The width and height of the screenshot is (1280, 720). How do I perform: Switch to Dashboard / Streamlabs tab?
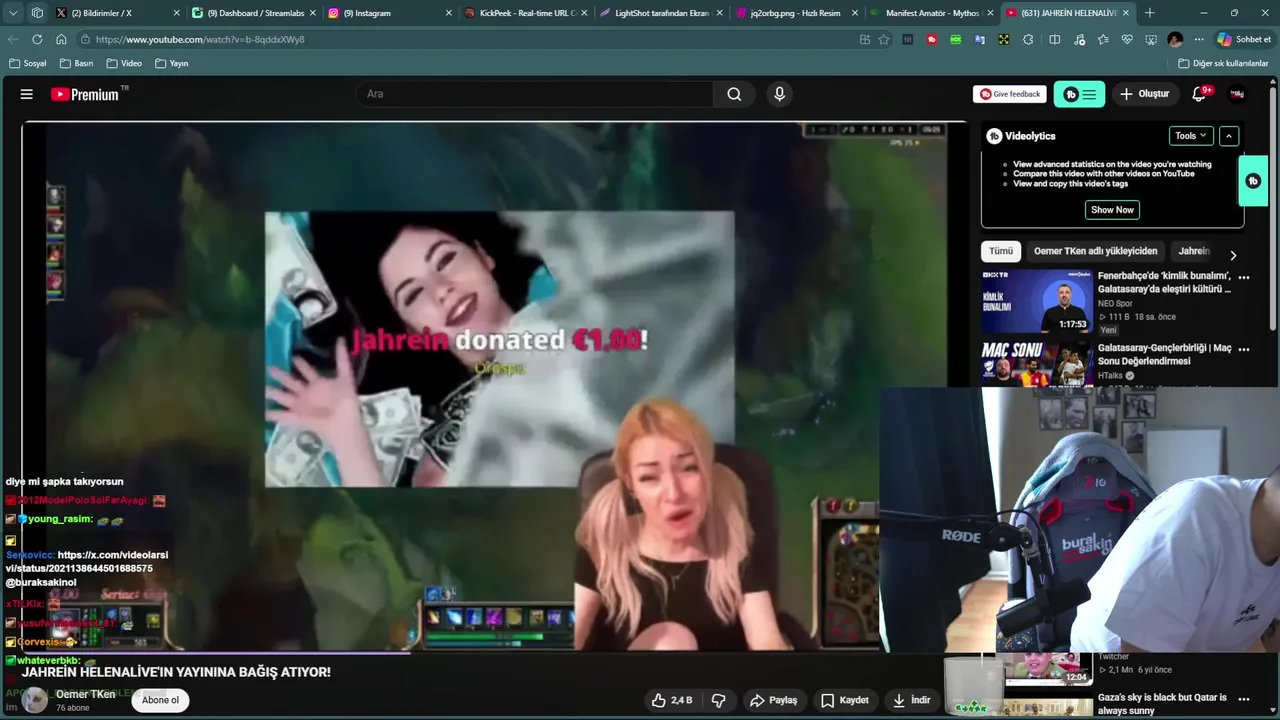click(x=254, y=13)
